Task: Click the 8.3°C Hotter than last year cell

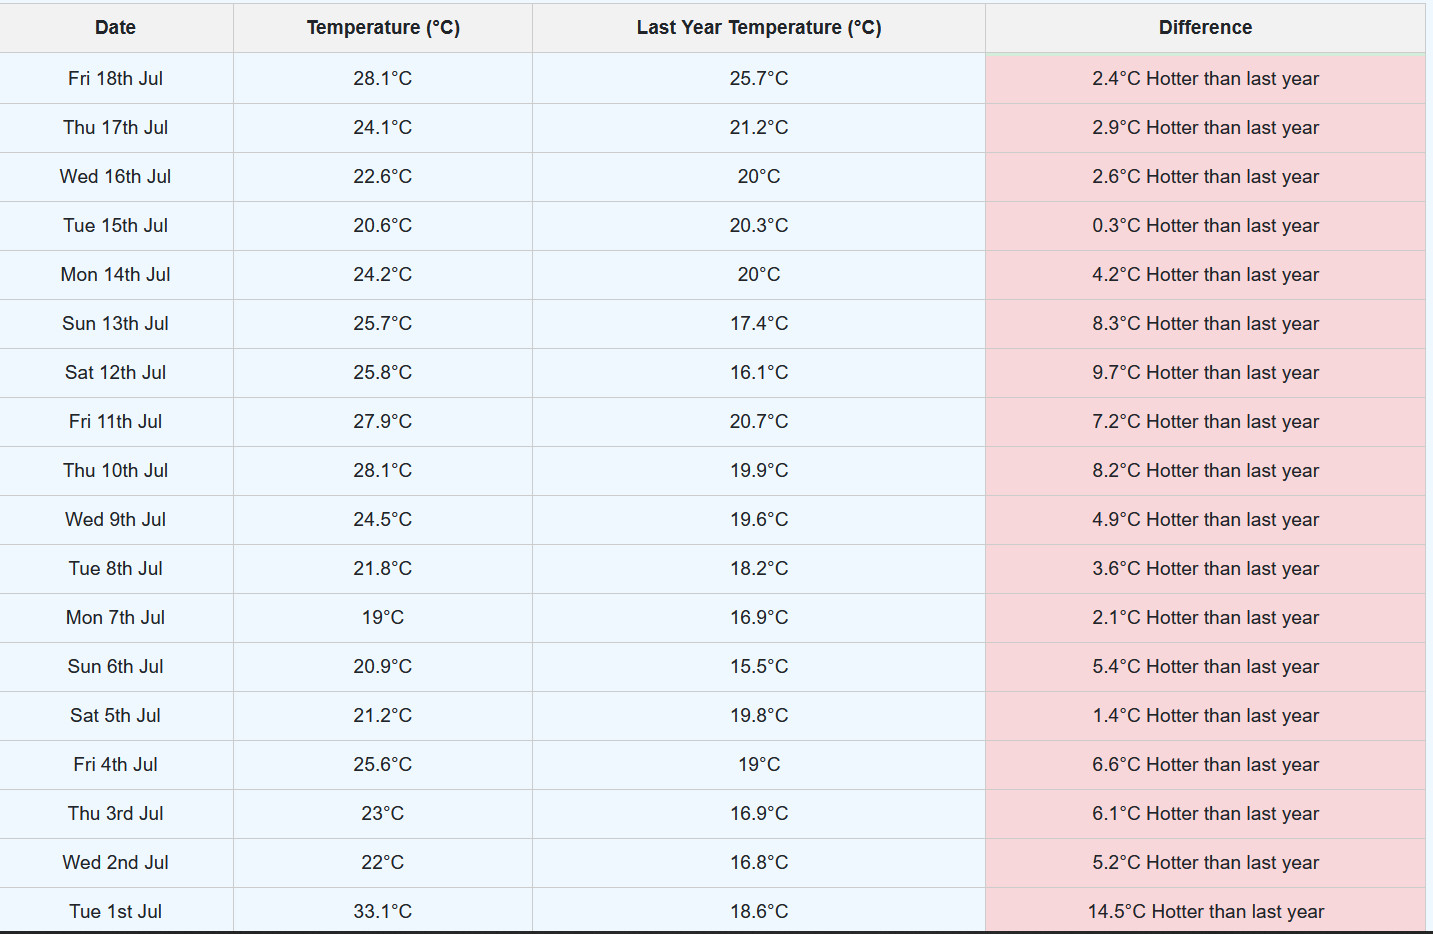Action: [1205, 323]
